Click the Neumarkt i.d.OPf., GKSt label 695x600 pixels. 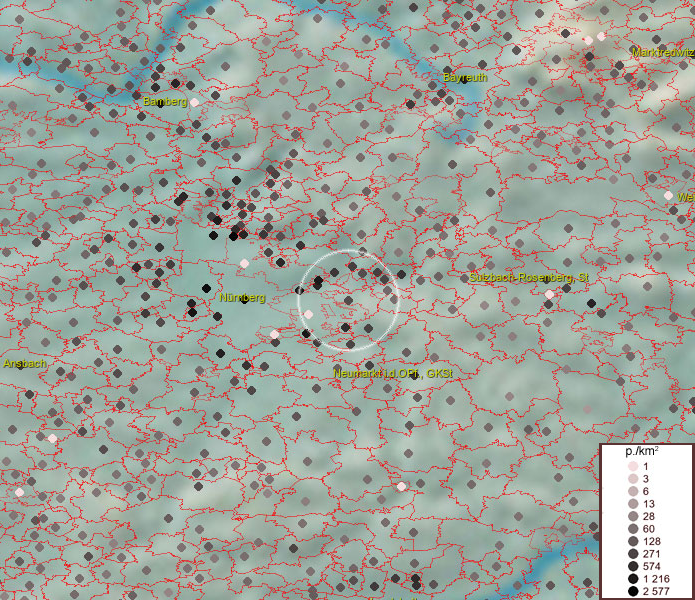tap(393, 373)
